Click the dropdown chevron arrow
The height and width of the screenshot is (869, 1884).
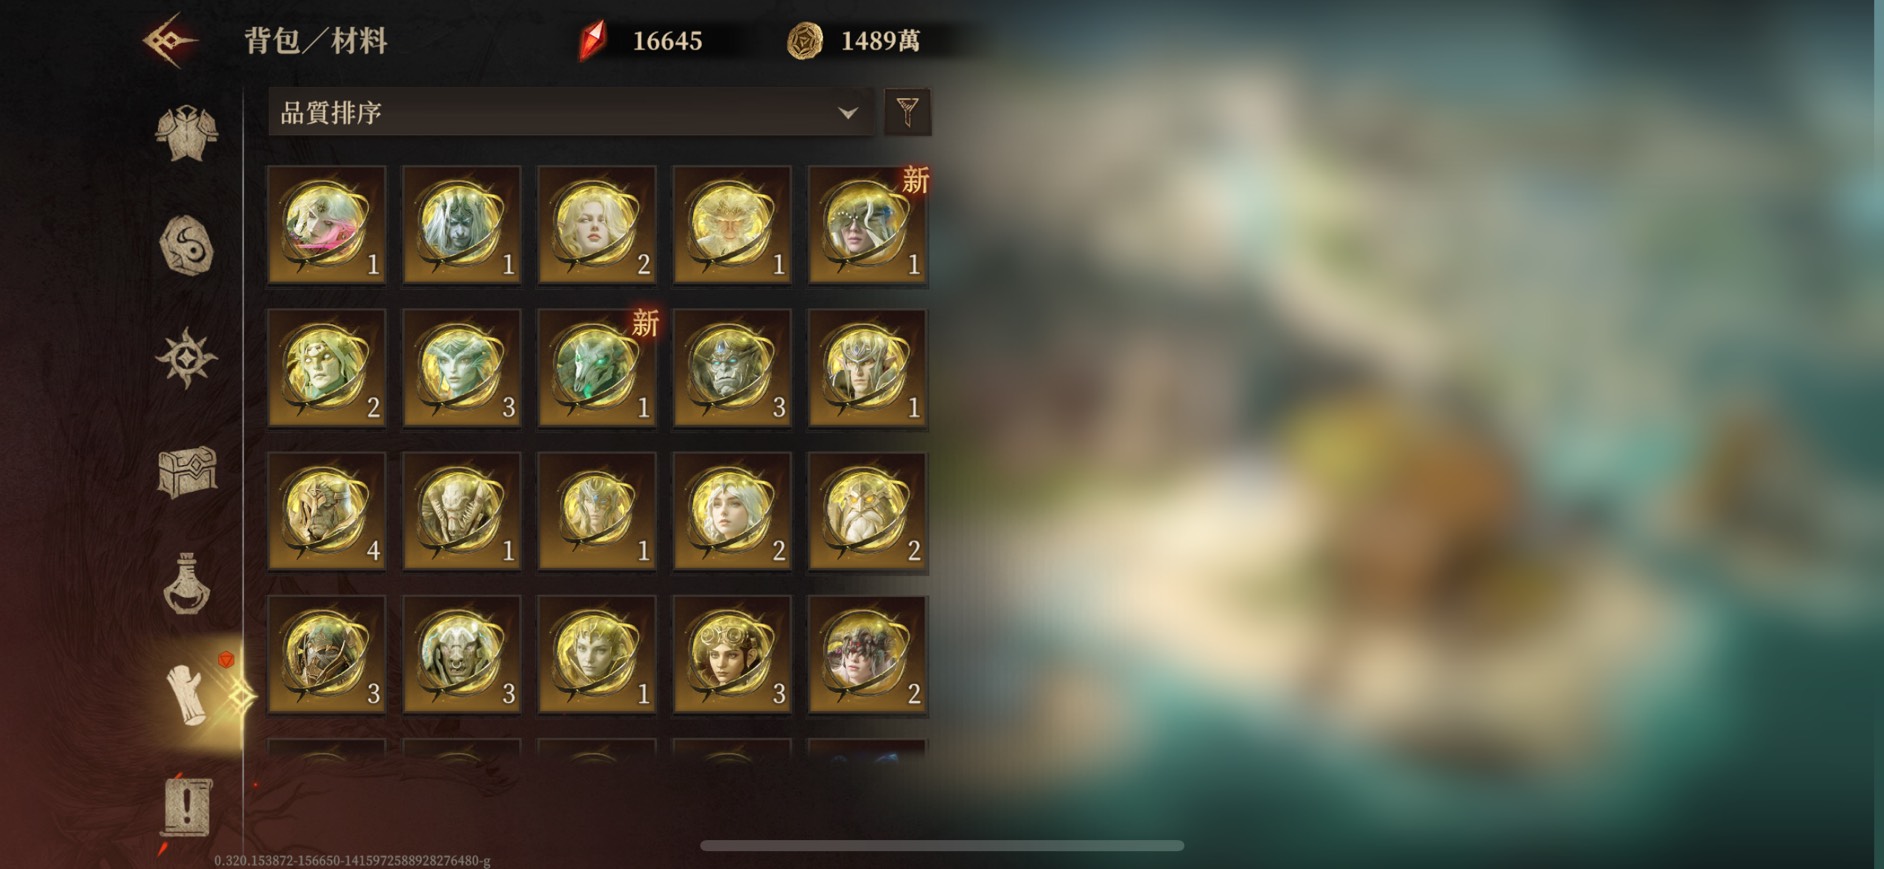click(x=848, y=113)
